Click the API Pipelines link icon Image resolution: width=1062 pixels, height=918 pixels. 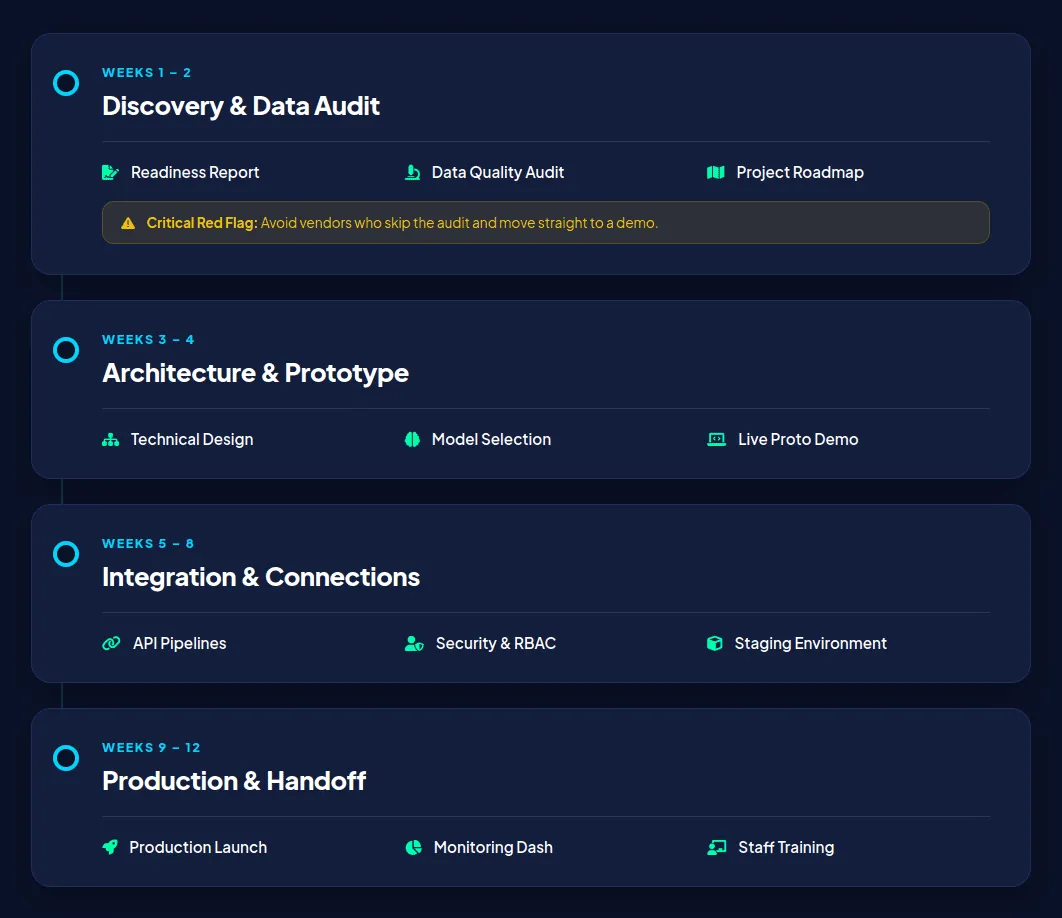111,644
